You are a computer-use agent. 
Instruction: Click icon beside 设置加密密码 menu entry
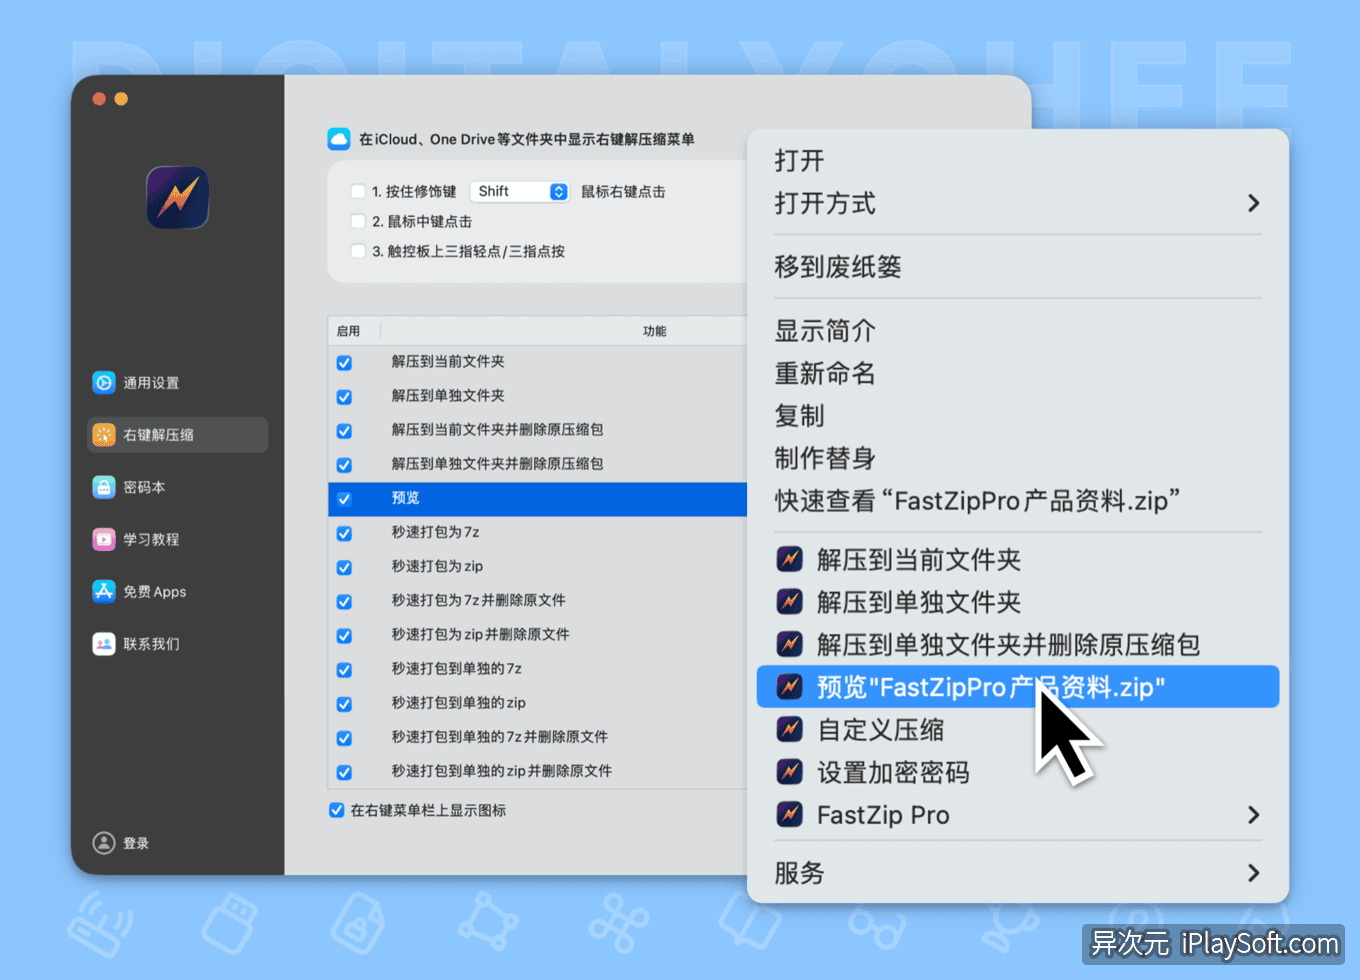tap(790, 772)
